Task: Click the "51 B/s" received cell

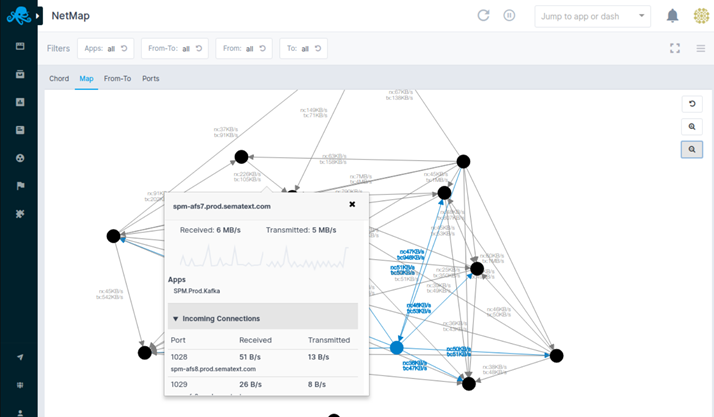Action: click(250, 357)
